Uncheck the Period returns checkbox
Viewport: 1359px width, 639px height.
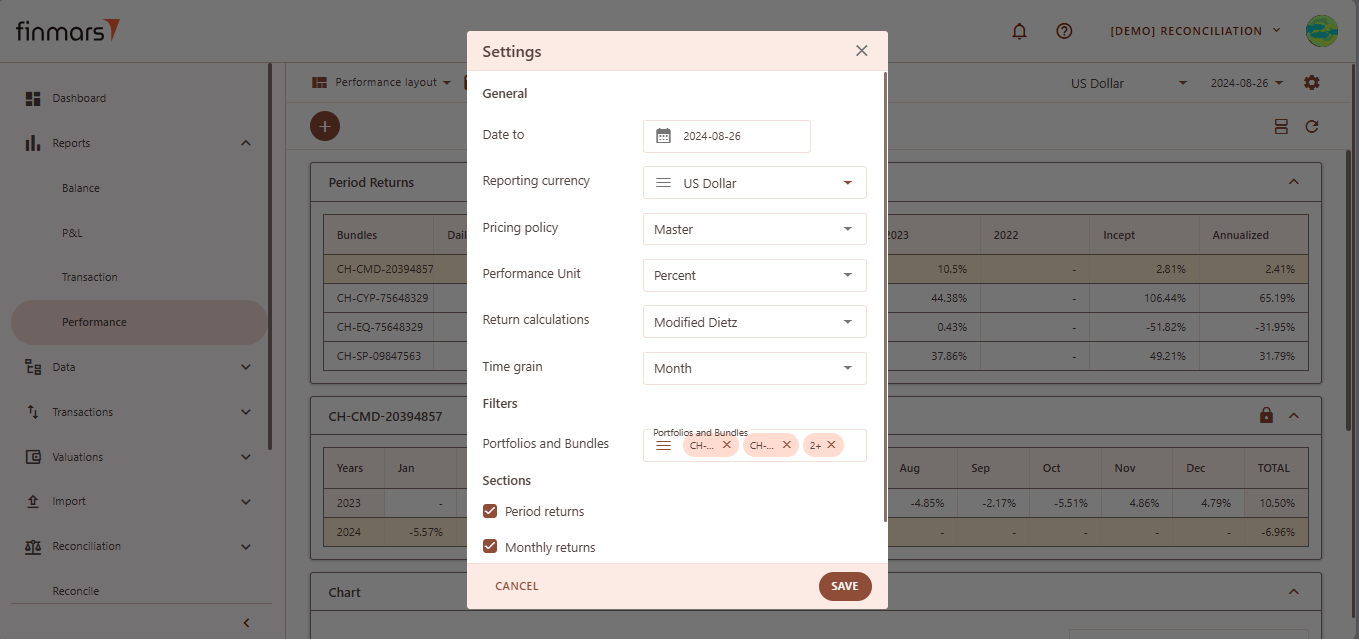click(490, 511)
